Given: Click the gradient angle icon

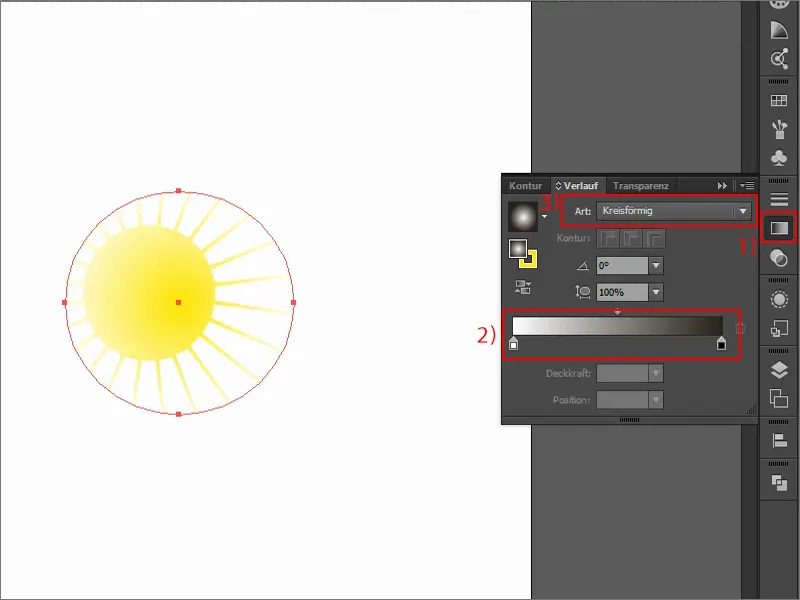Looking at the screenshot, I should pos(583,266).
